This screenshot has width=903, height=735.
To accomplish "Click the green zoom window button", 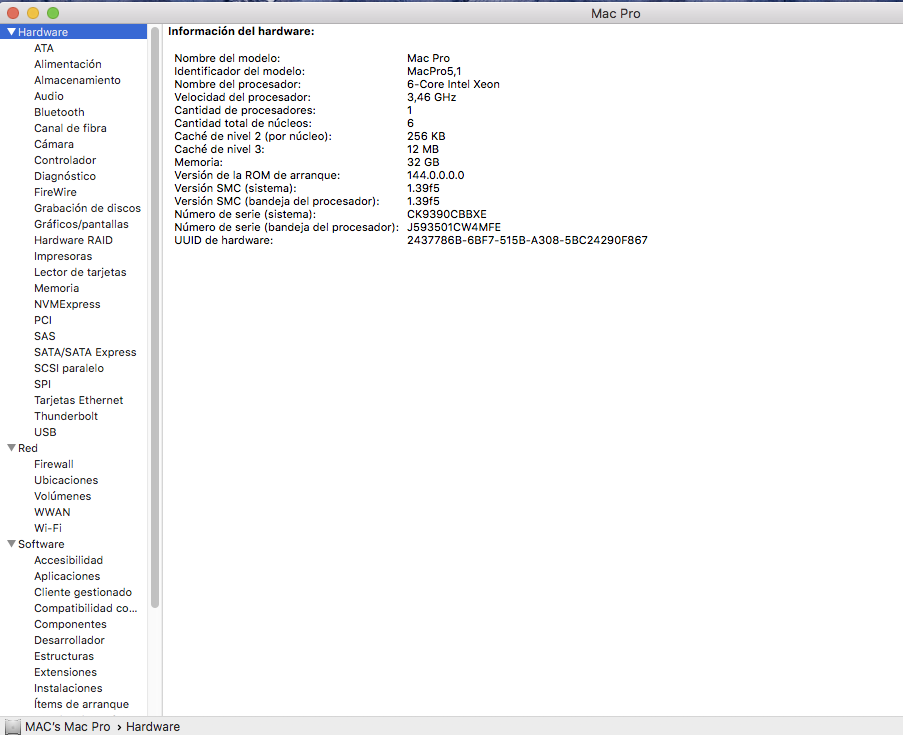I will pos(53,13).
